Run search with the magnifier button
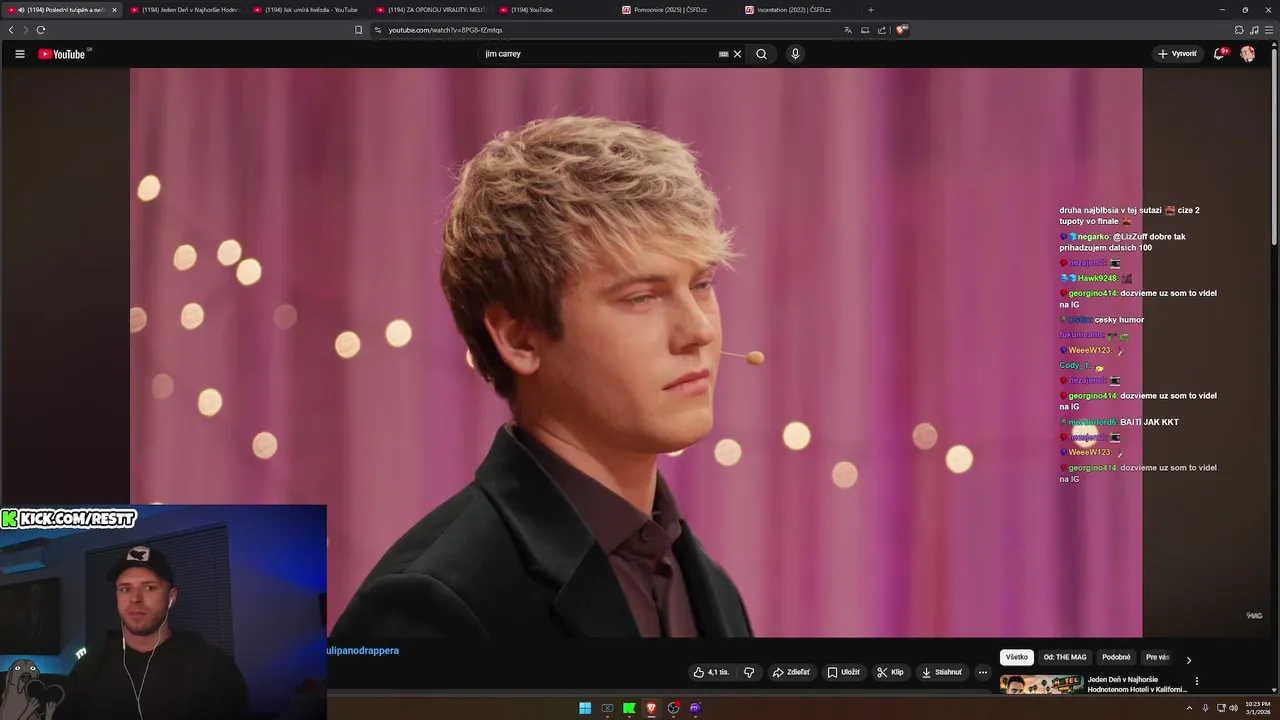The image size is (1280, 720). [761, 54]
